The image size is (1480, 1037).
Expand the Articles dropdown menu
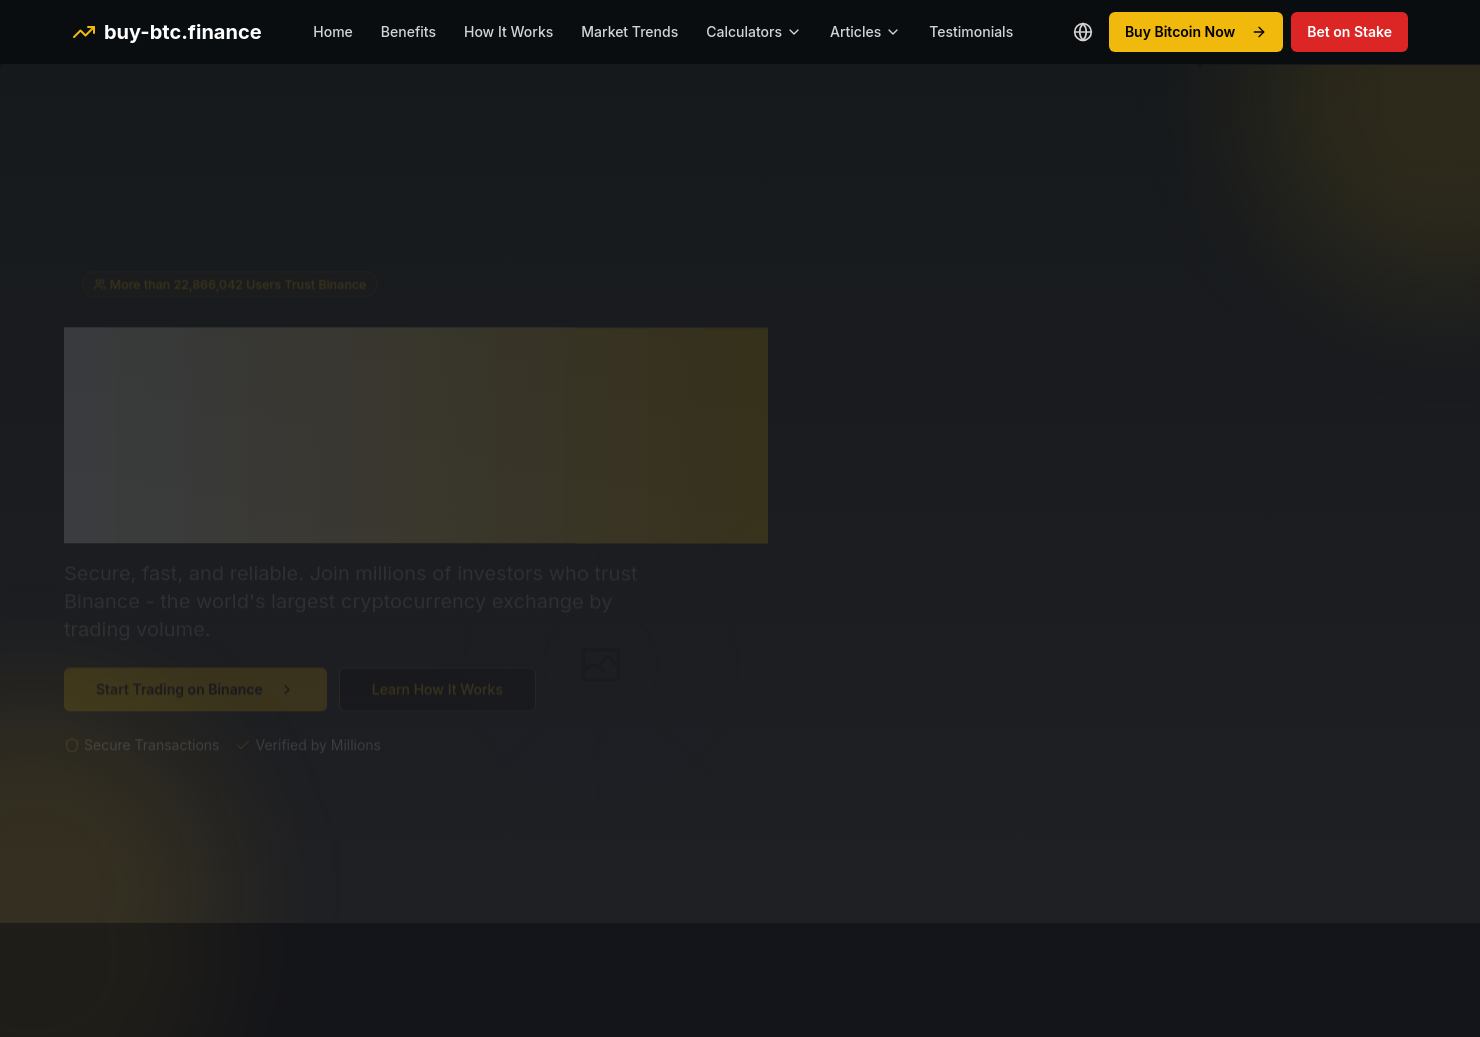pos(865,32)
